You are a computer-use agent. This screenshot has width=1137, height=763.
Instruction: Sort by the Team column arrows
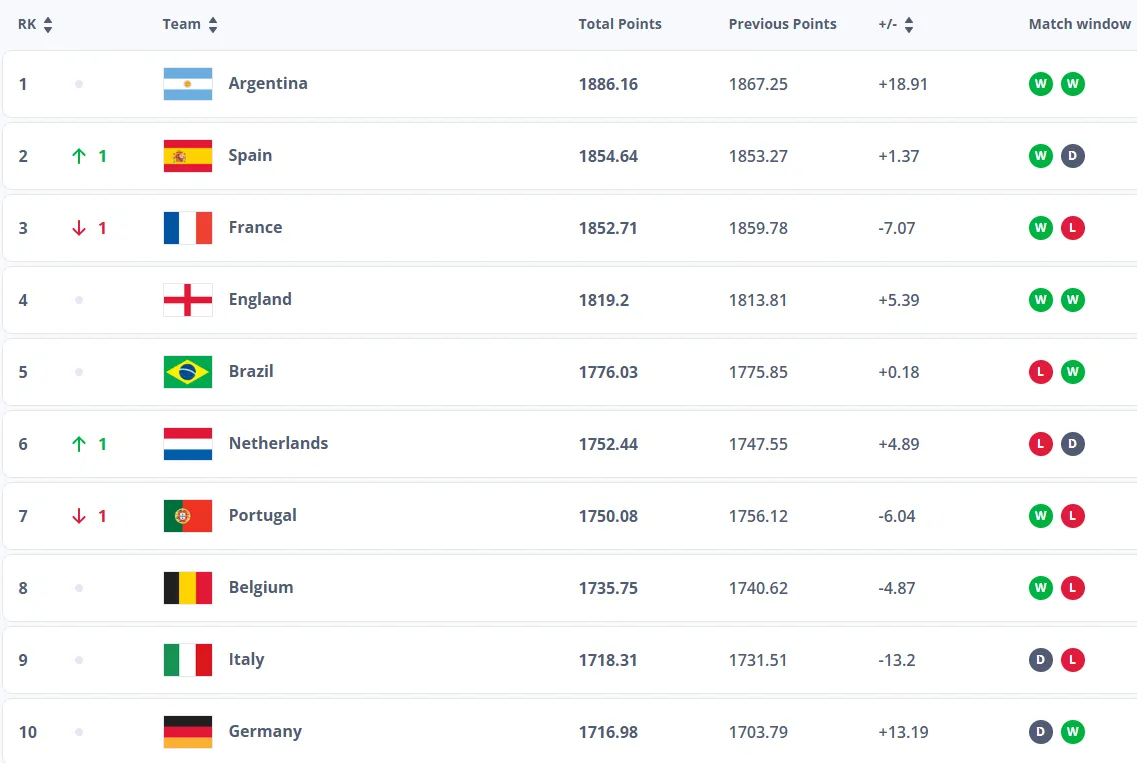point(213,24)
